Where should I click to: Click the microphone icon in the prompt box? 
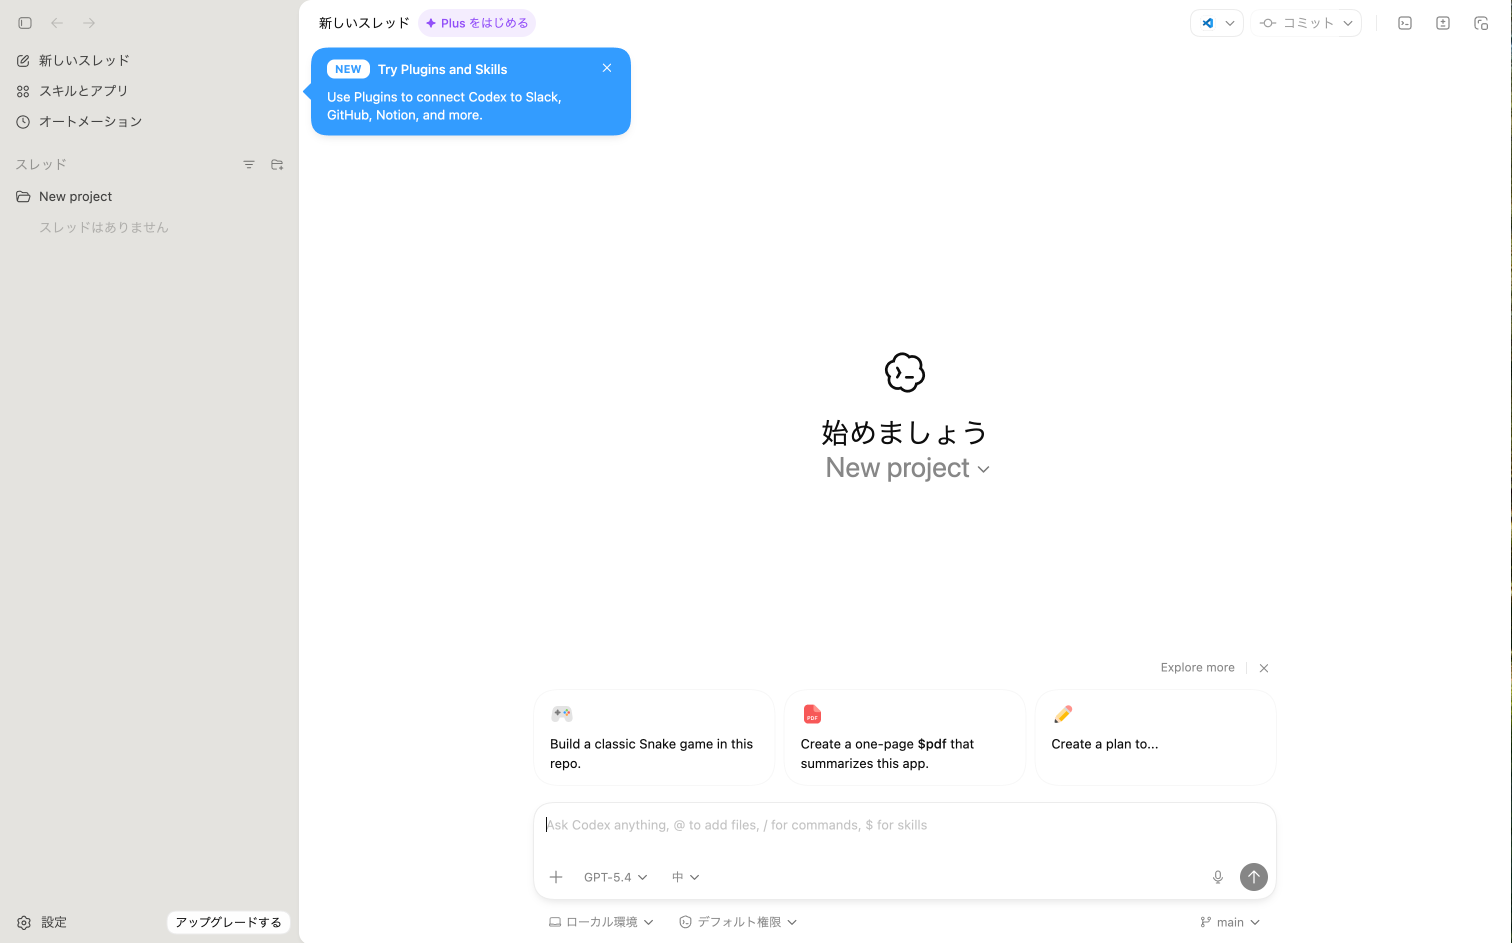pos(1217,877)
